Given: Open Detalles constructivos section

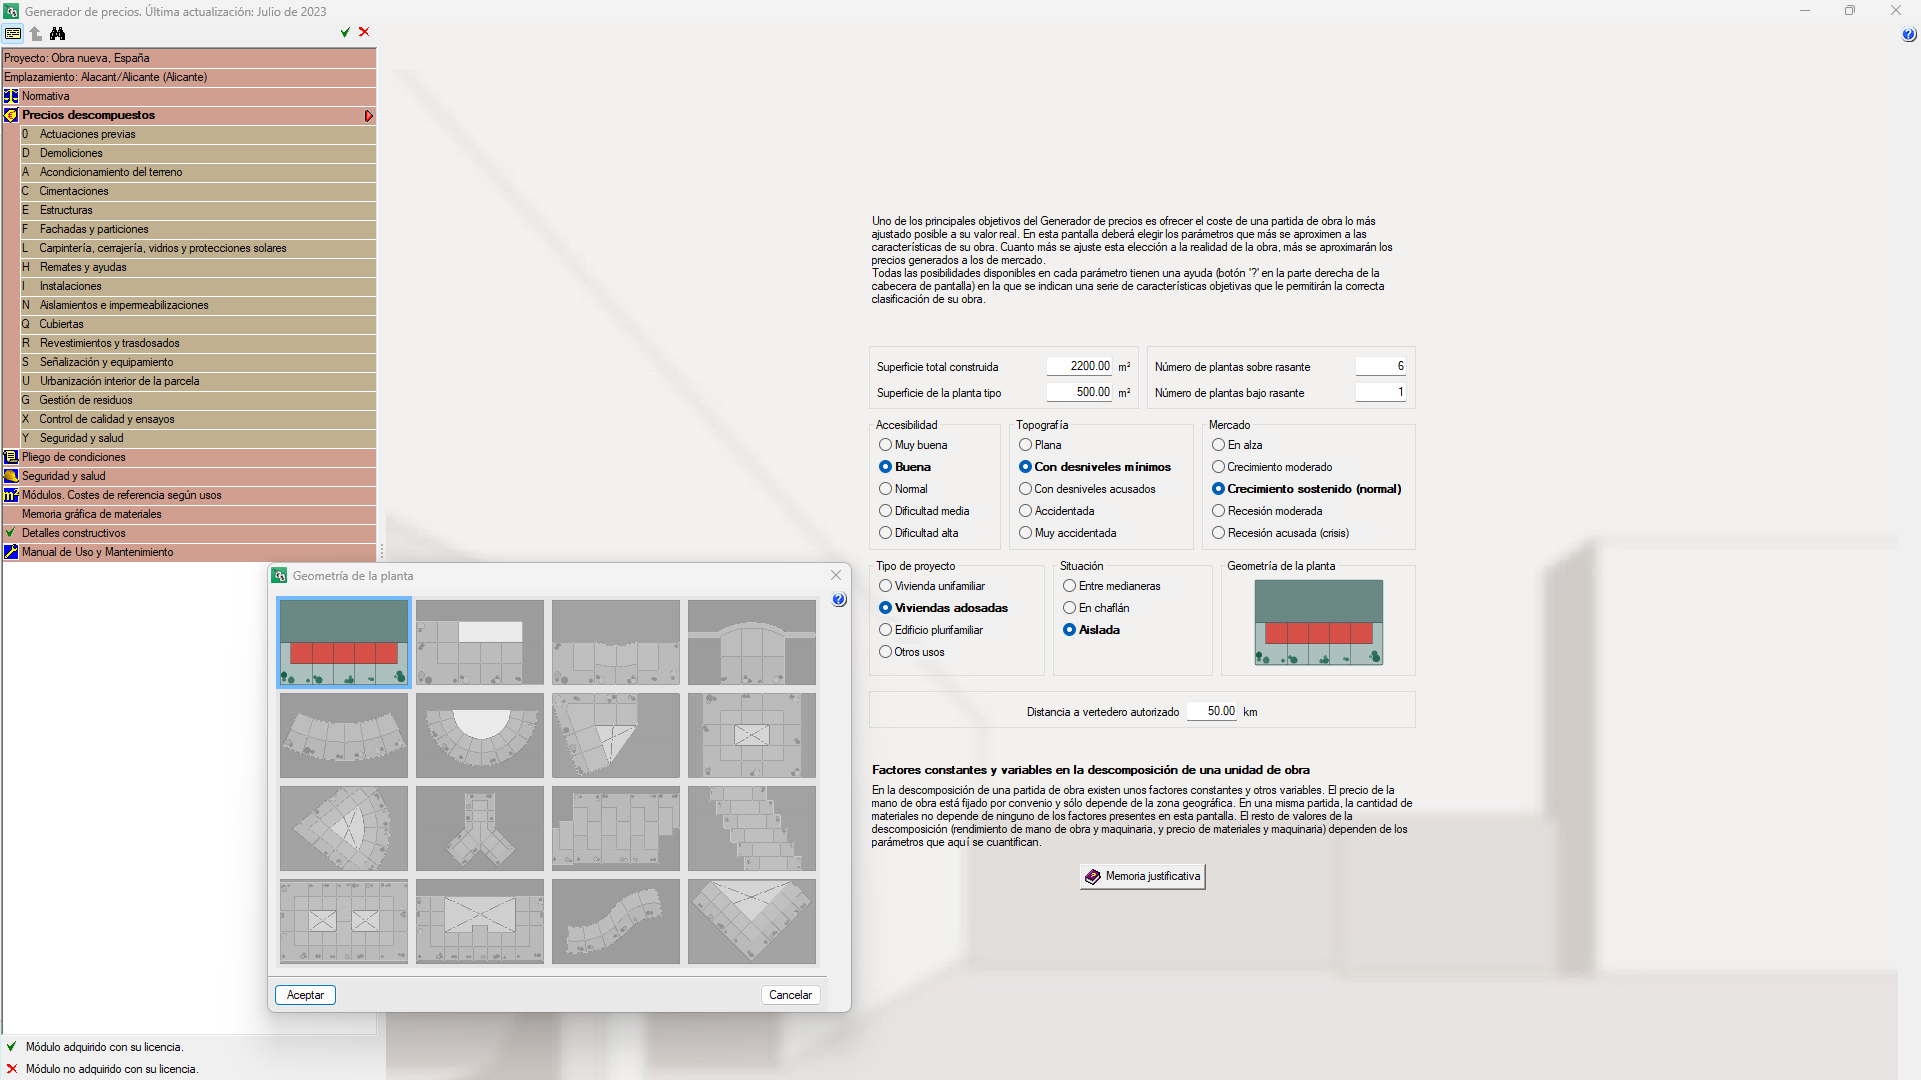Looking at the screenshot, I should tap(74, 533).
